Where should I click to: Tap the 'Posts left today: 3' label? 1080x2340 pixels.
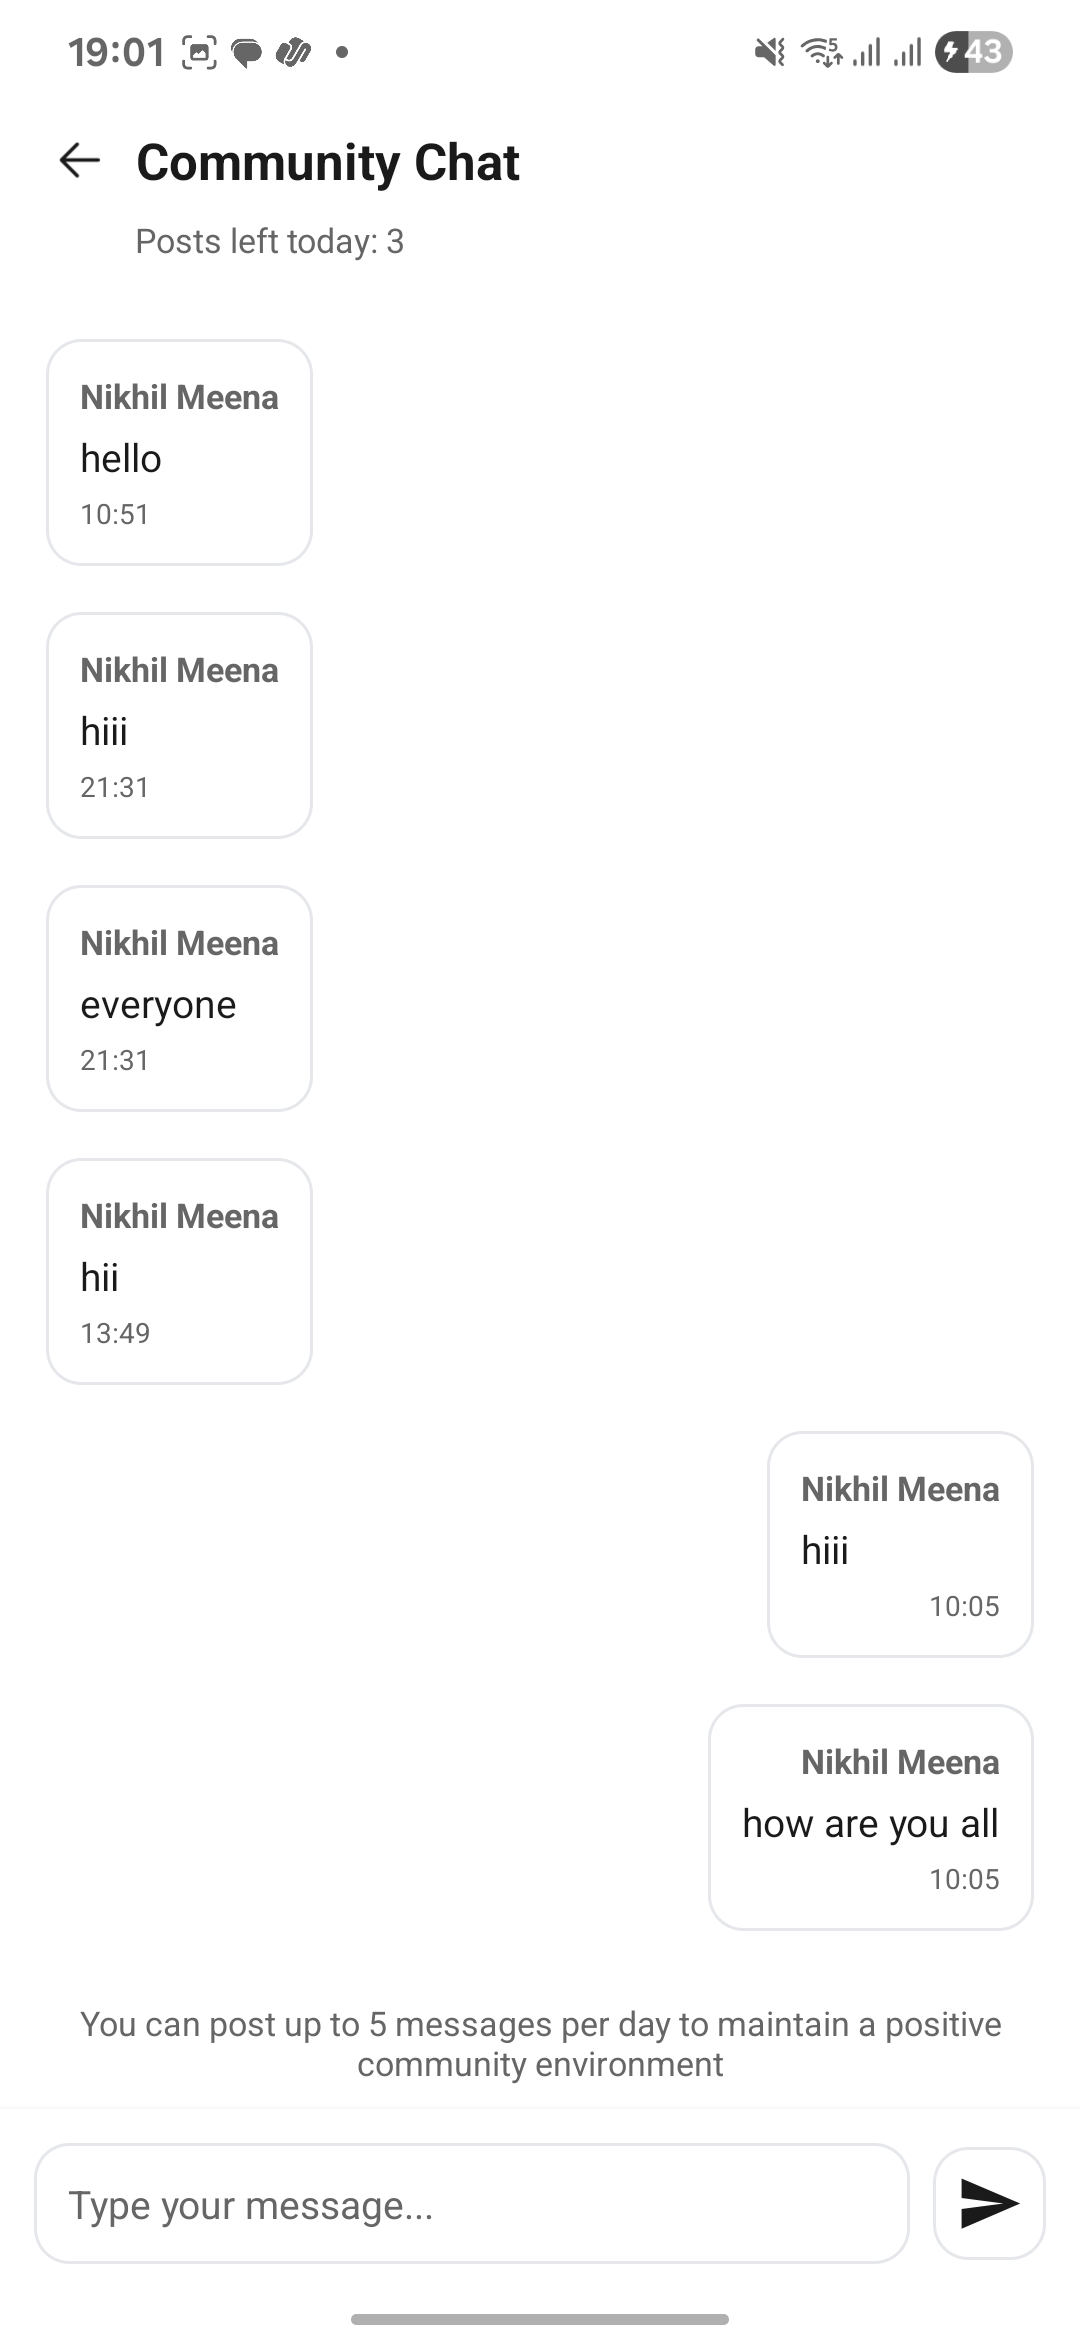coord(270,241)
